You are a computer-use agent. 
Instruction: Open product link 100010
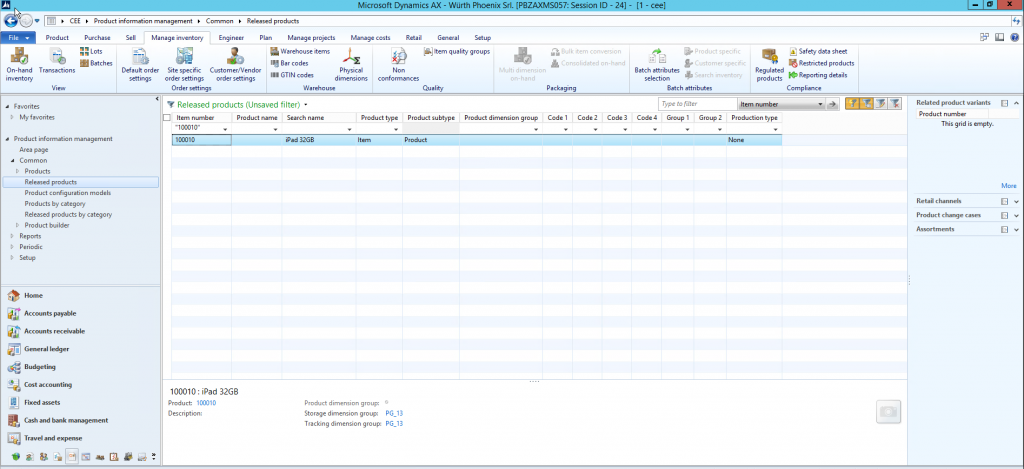coord(206,403)
